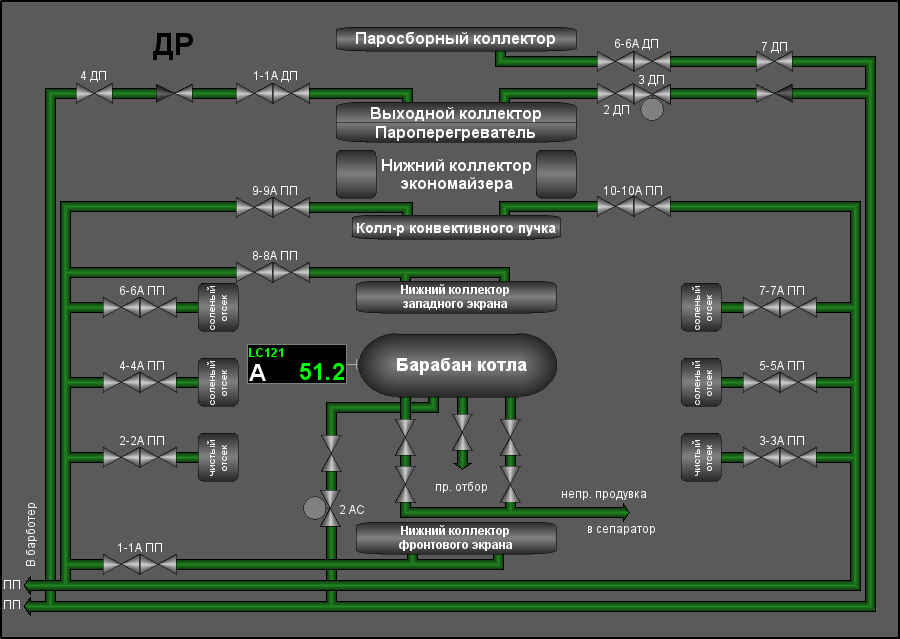
Task: Select чистый отсек beside 3-3А ПП
Action: tap(701, 458)
